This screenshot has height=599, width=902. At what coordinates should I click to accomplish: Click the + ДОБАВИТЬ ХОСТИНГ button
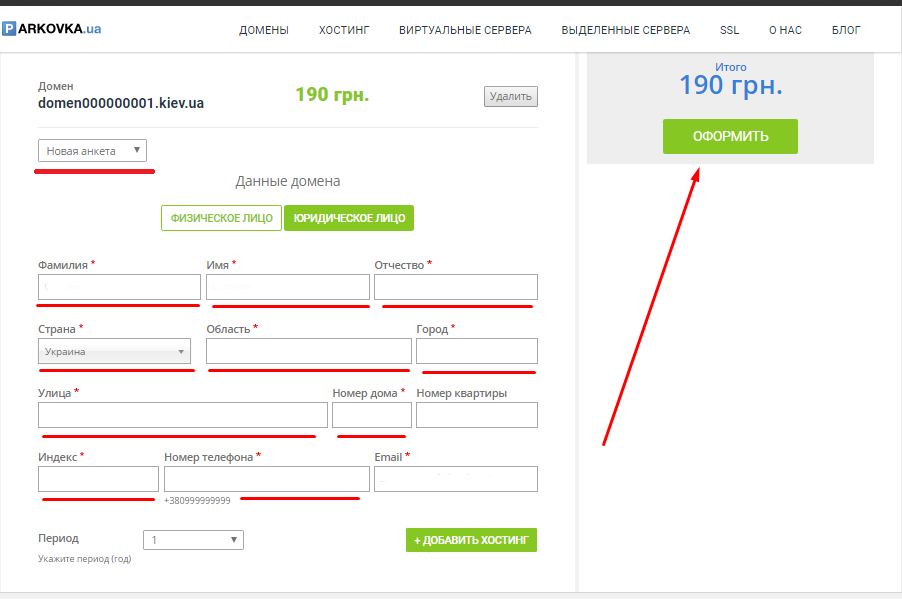click(x=472, y=540)
